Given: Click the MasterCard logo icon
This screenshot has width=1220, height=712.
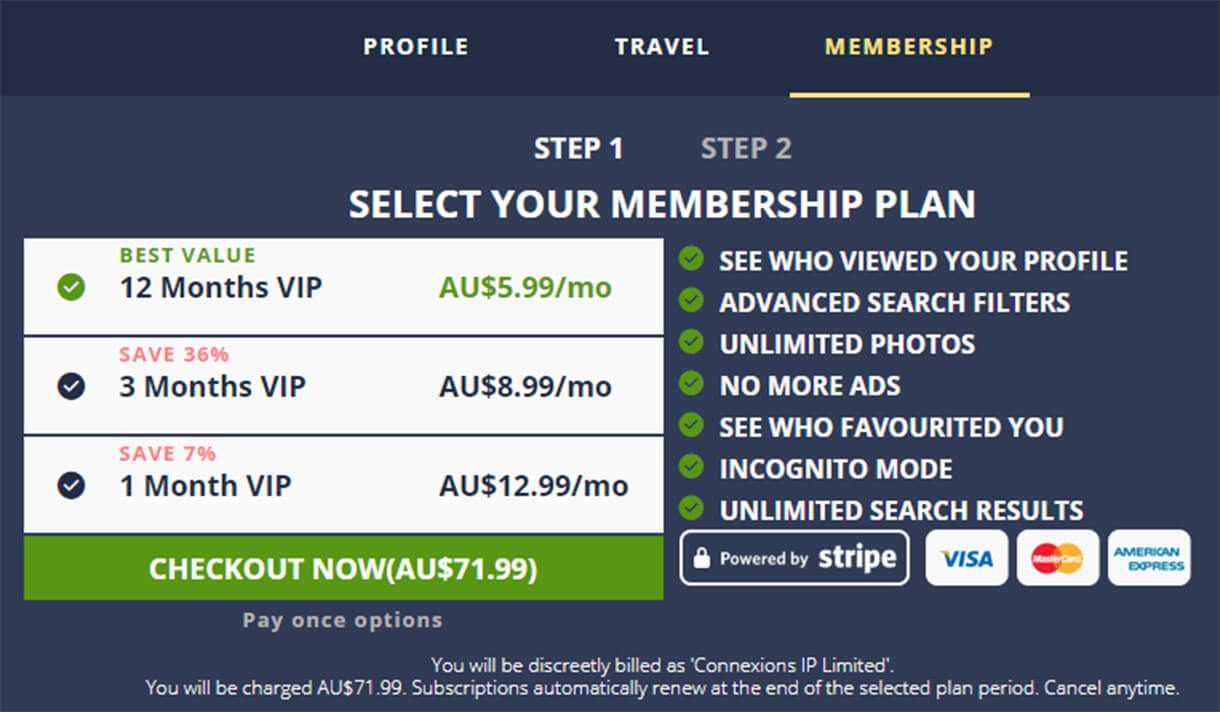Looking at the screenshot, I should click(1057, 558).
